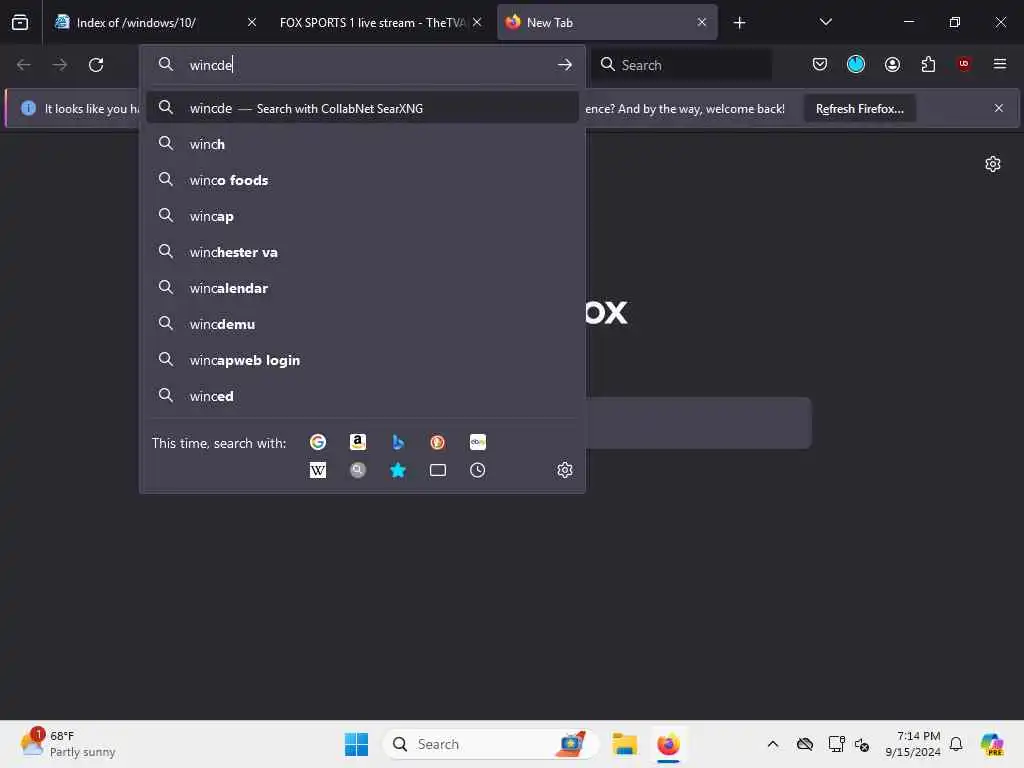Viewport: 1024px width, 768px height.
Task: Focus the toolbar Search box
Action: coord(681,65)
